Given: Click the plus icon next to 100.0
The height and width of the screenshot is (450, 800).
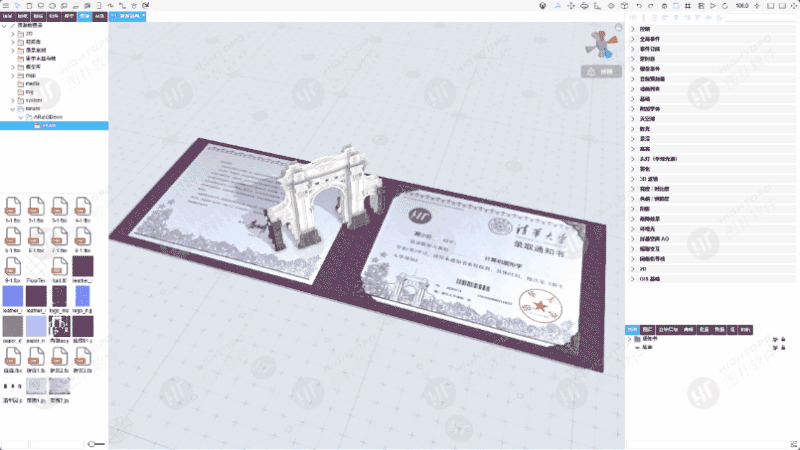Looking at the screenshot, I should [757, 6].
